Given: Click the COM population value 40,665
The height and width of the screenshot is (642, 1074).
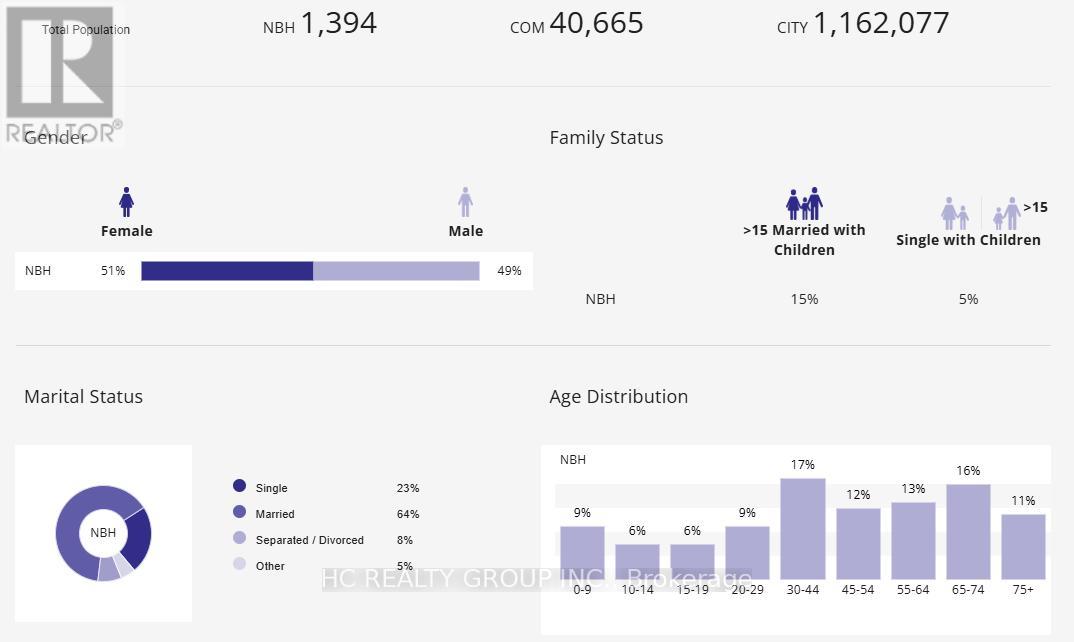Looking at the screenshot, I should coord(596,23).
